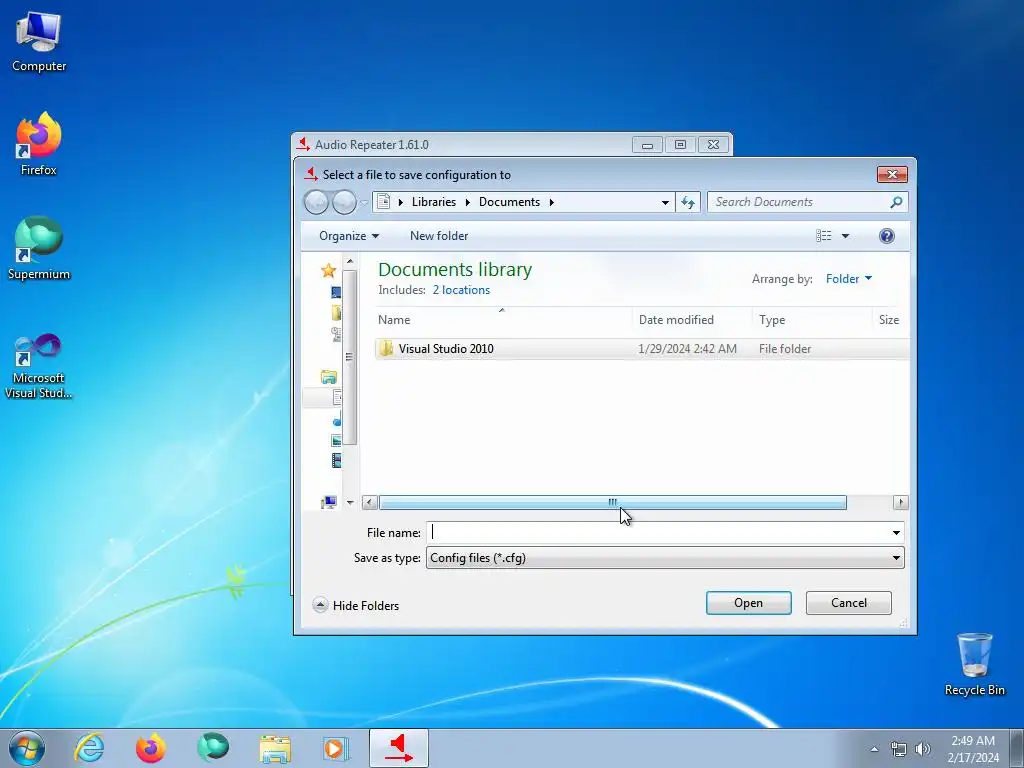The height and width of the screenshot is (768, 1024).
Task: Open Desktop shortcut in navigation pane
Action: 336,293
